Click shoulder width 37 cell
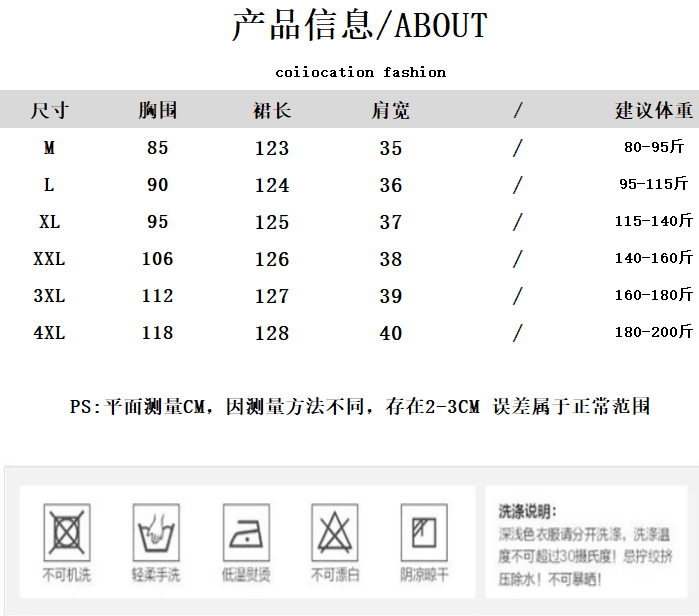699x616 pixels. [x=391, y=222]
